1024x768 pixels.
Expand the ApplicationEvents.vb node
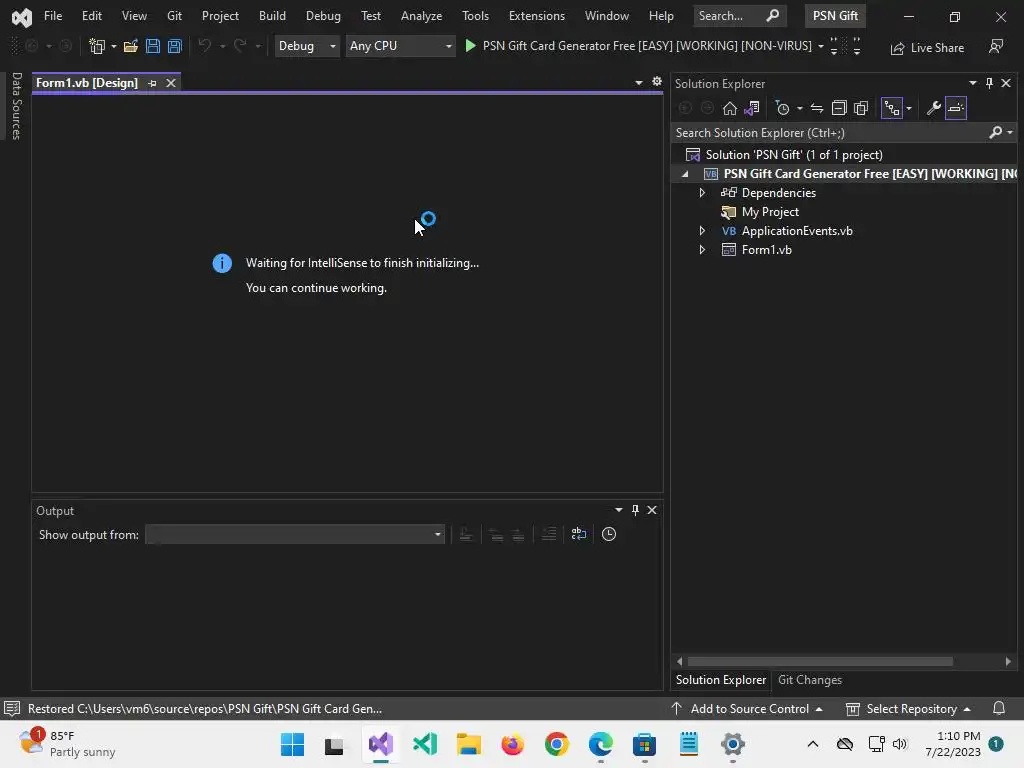coord(702,231)
